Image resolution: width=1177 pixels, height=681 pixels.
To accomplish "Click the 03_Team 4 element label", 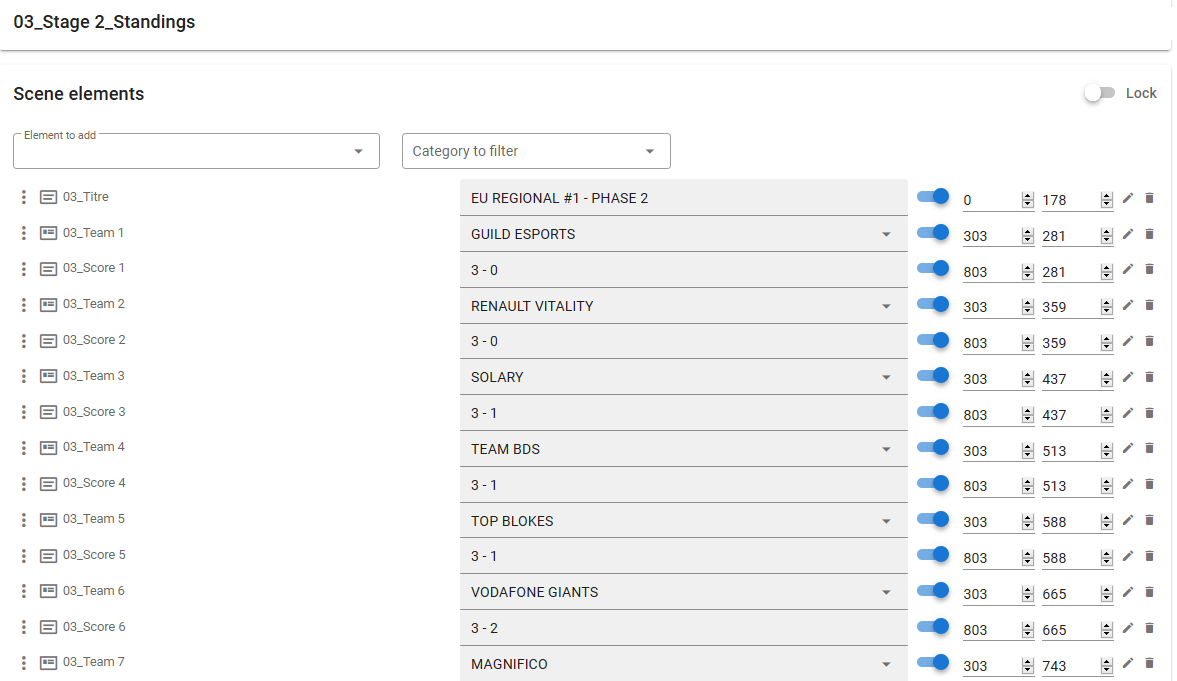I will point(94,447).
